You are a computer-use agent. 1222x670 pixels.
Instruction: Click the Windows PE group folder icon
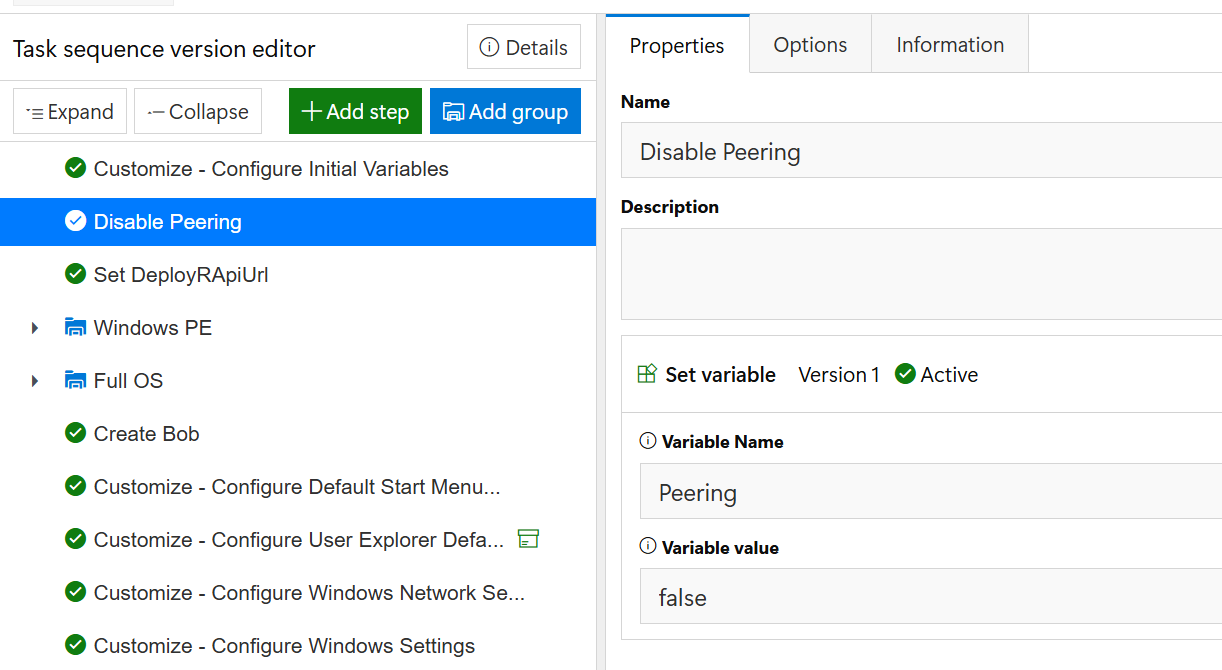(x=75, y=327)
